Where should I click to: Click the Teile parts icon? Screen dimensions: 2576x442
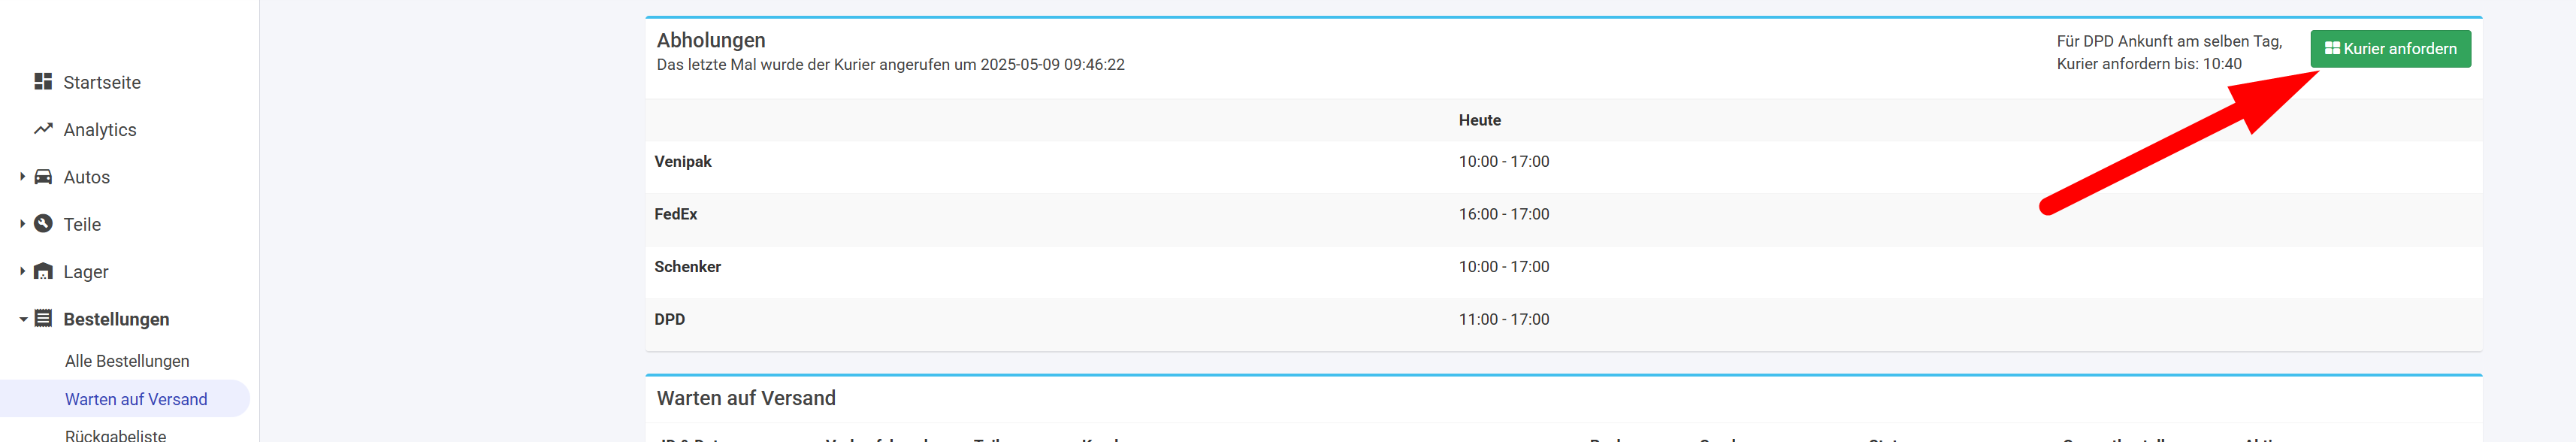coord(43,223)
